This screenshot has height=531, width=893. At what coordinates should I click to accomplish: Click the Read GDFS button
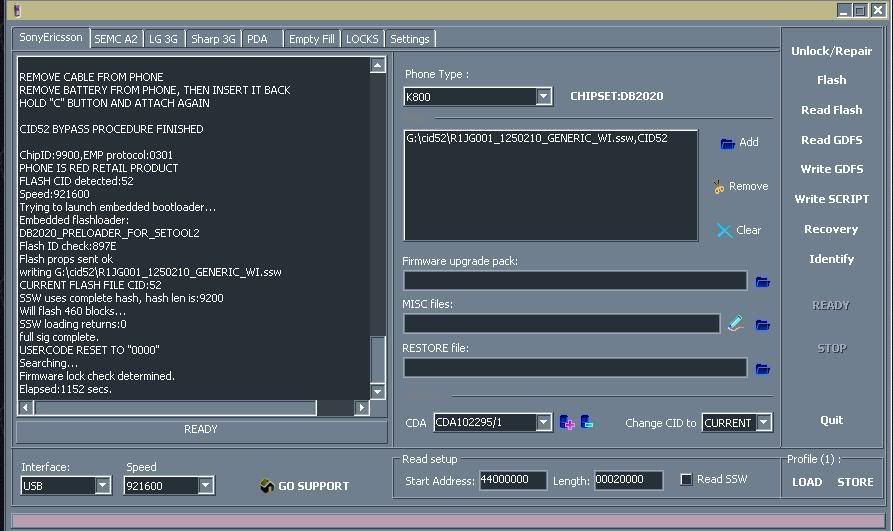[831, 140]
